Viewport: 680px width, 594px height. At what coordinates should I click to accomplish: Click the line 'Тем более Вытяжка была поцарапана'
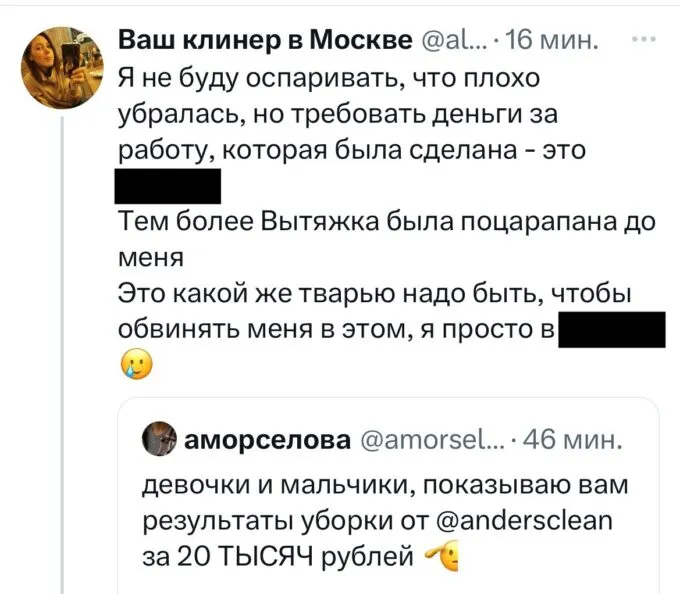385,223
